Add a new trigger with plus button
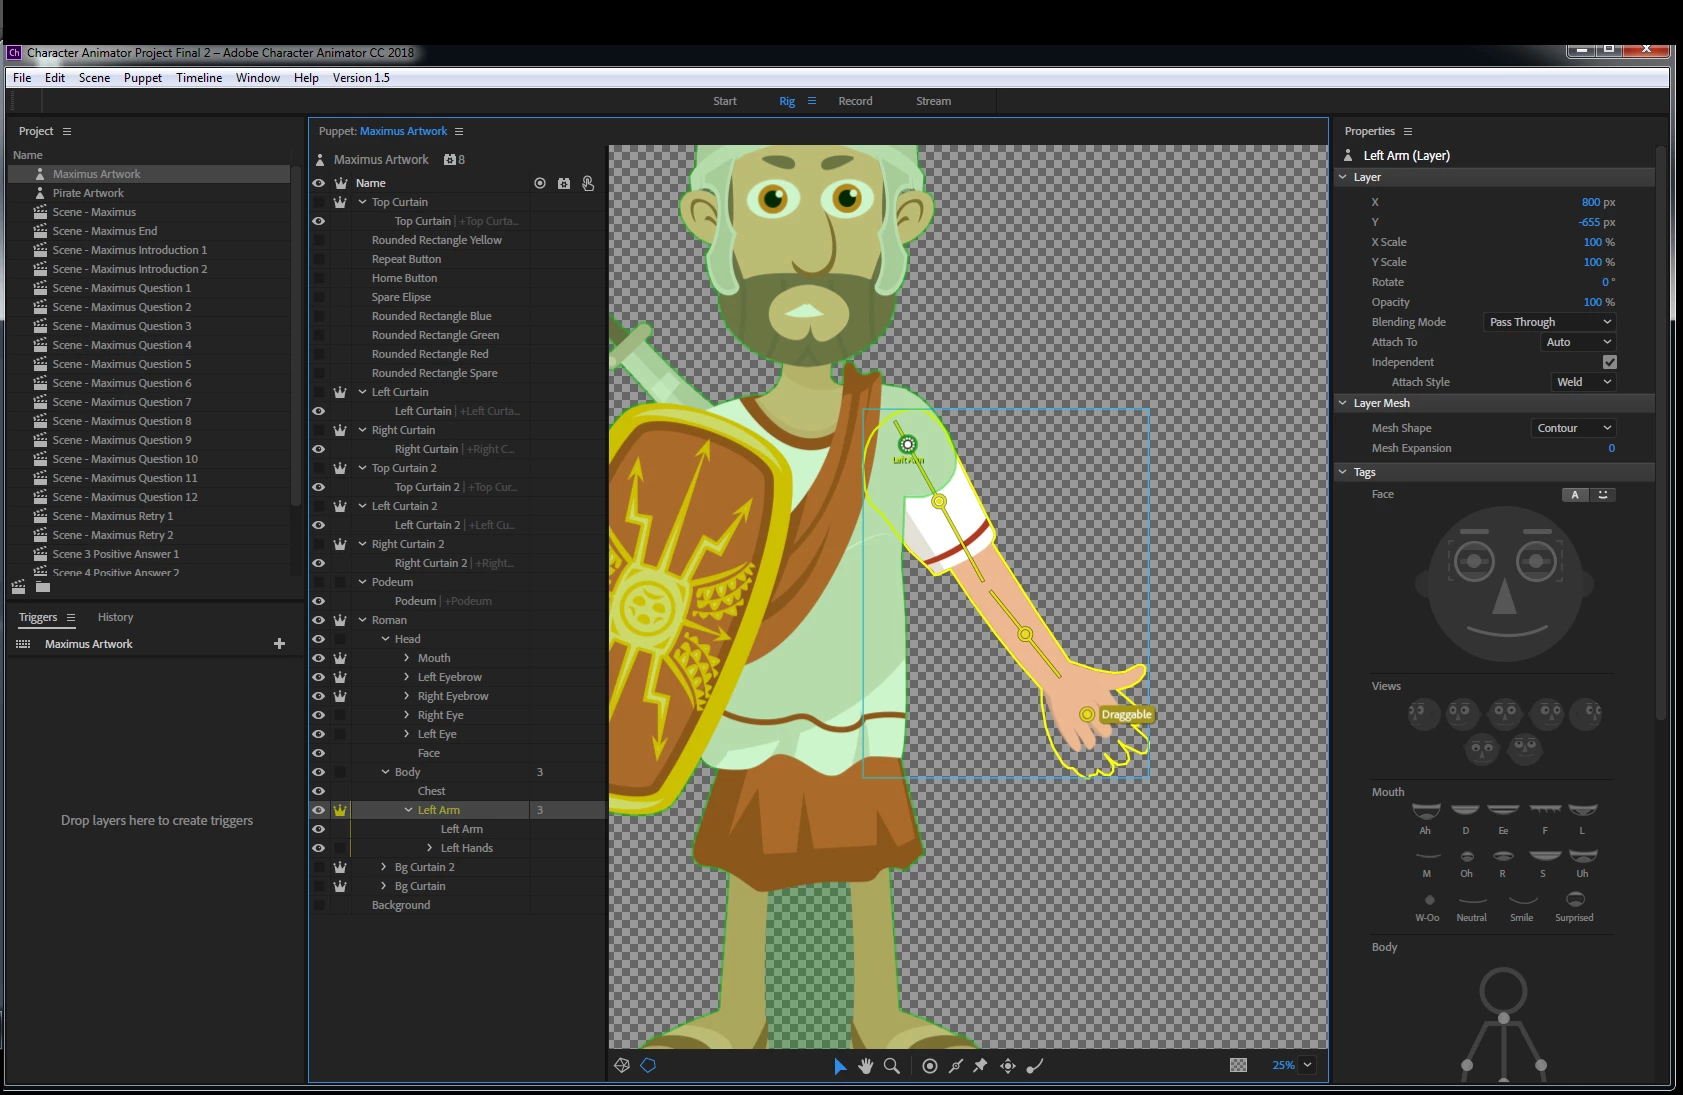This screenshot has height=1095, width=1683. click(x=279, y=644)
